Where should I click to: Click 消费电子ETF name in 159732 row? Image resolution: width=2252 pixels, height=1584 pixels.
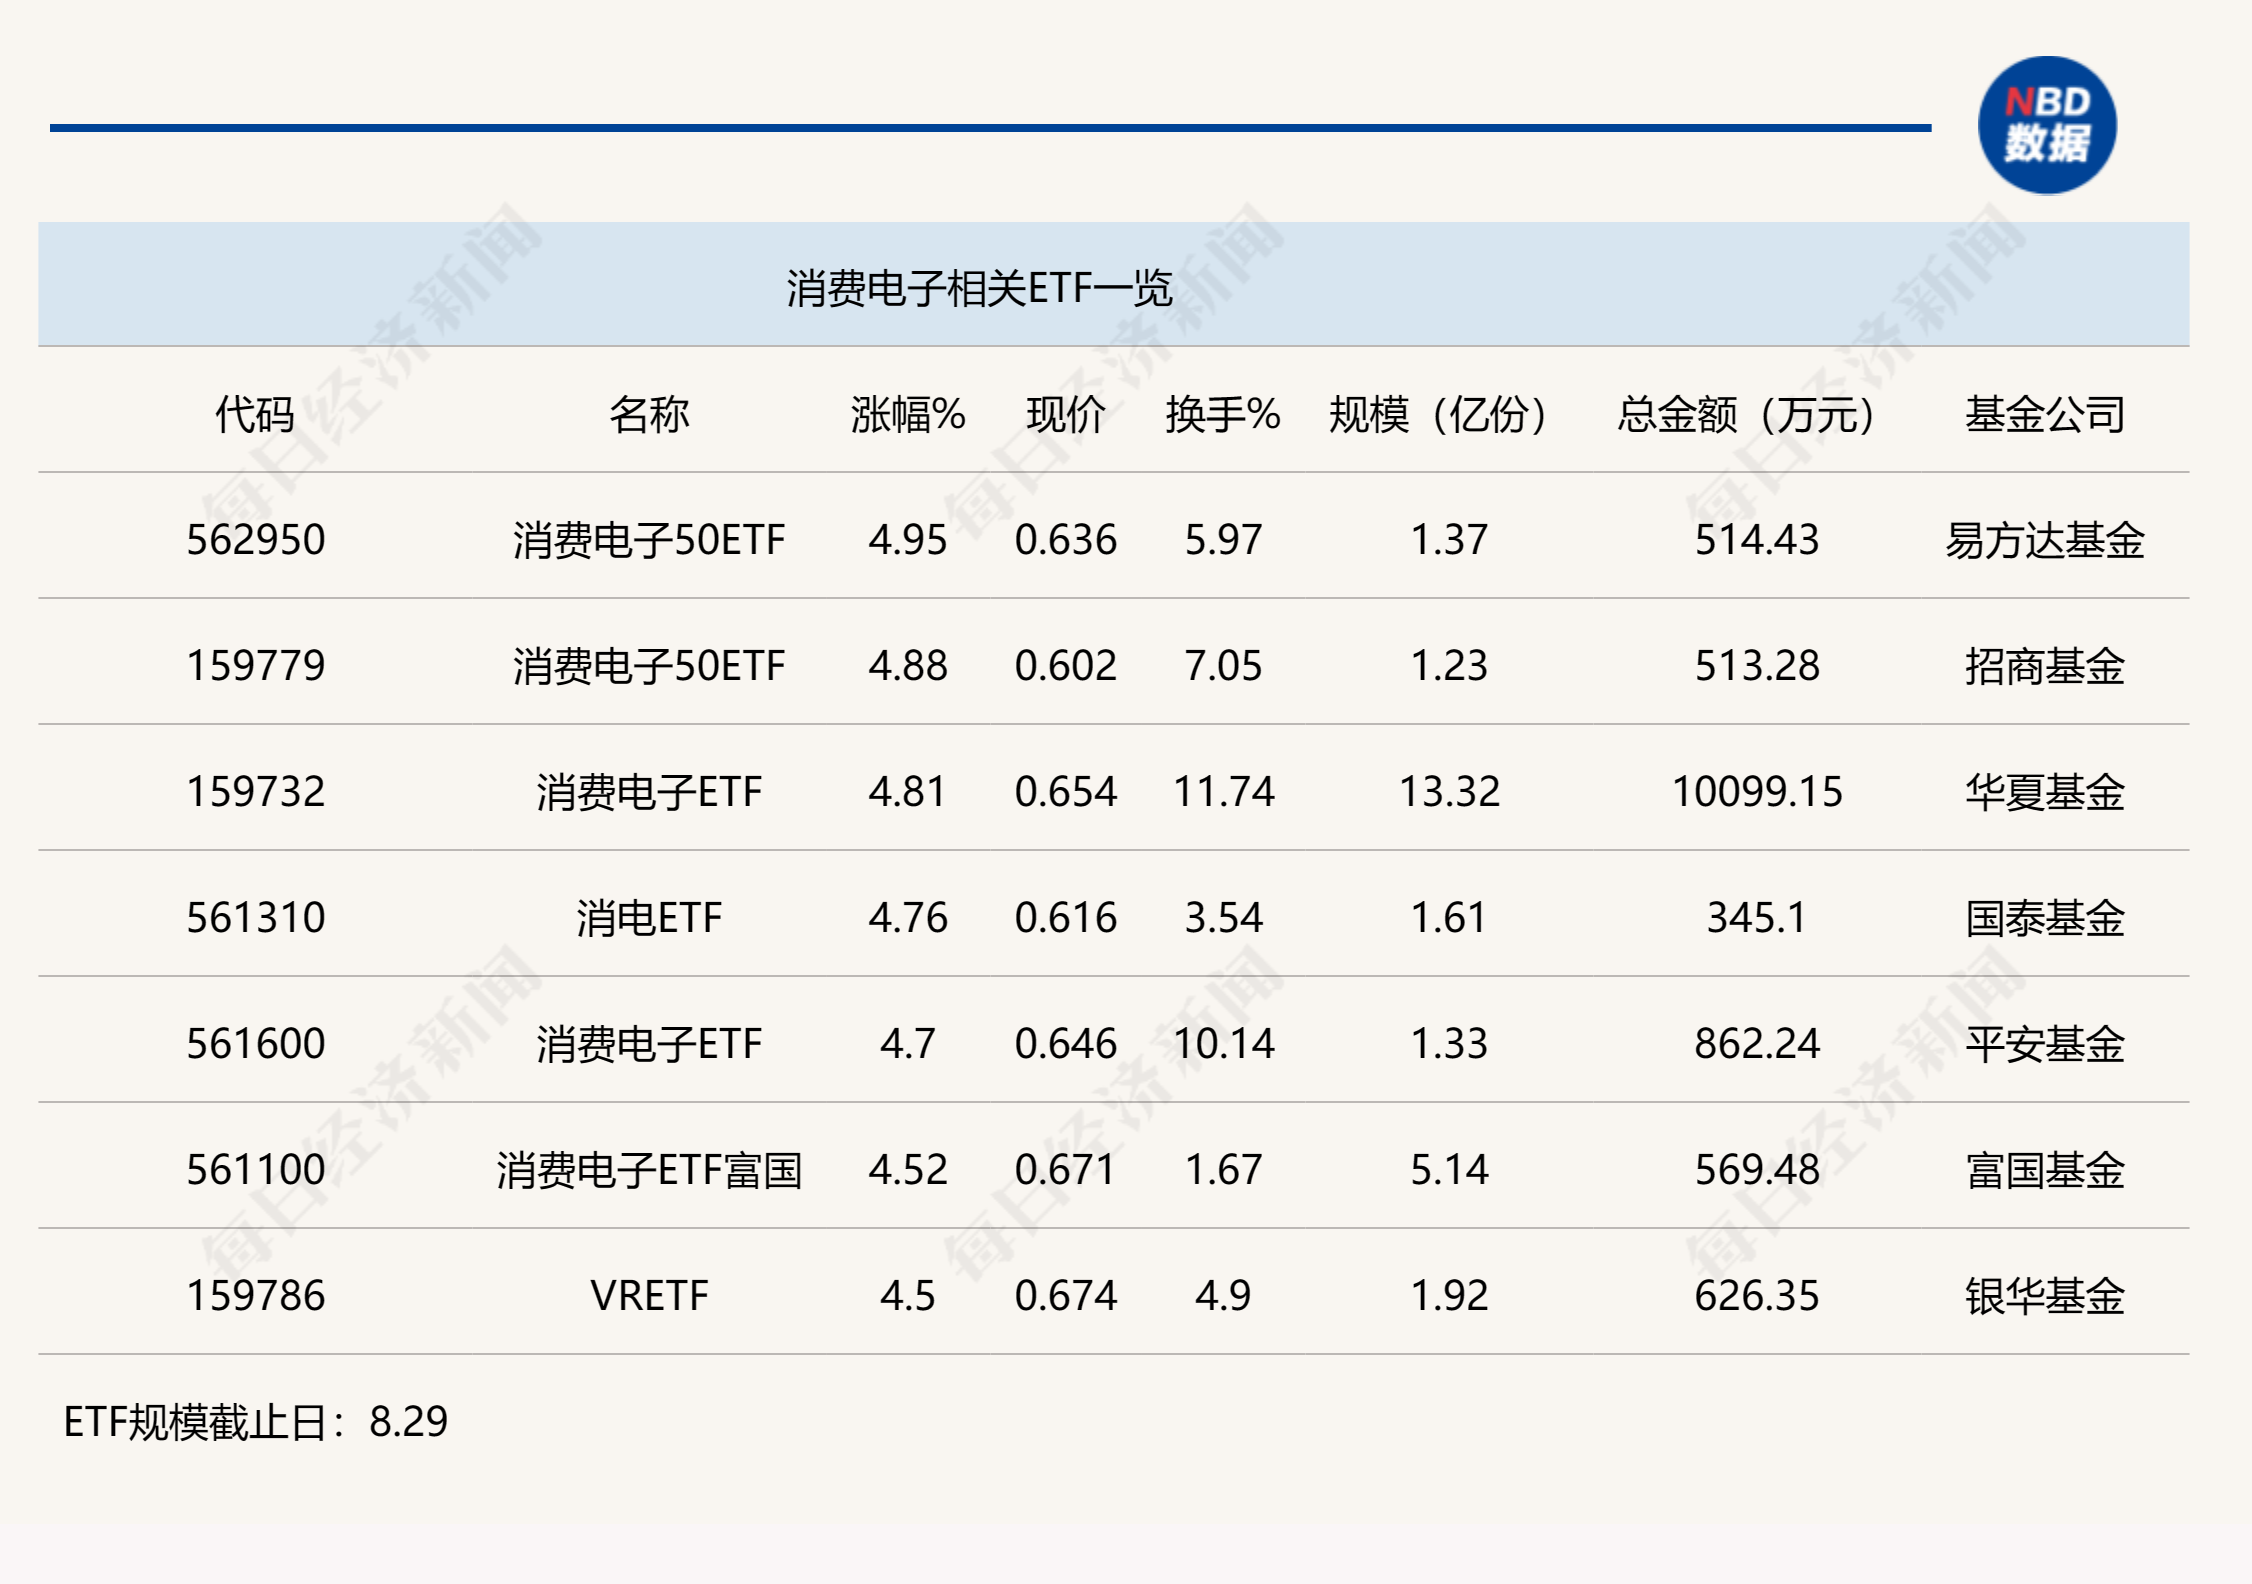pos(649,792)
